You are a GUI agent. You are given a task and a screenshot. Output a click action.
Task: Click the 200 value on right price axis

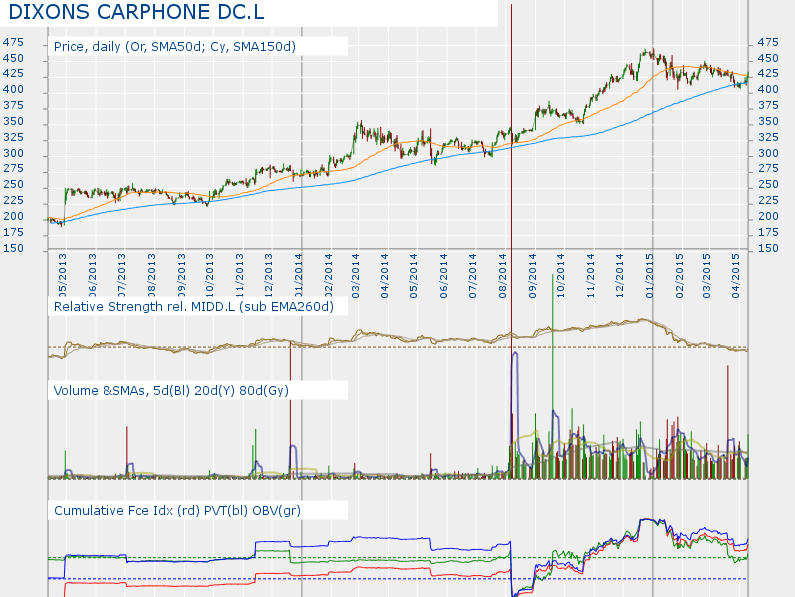pos(768,217)
